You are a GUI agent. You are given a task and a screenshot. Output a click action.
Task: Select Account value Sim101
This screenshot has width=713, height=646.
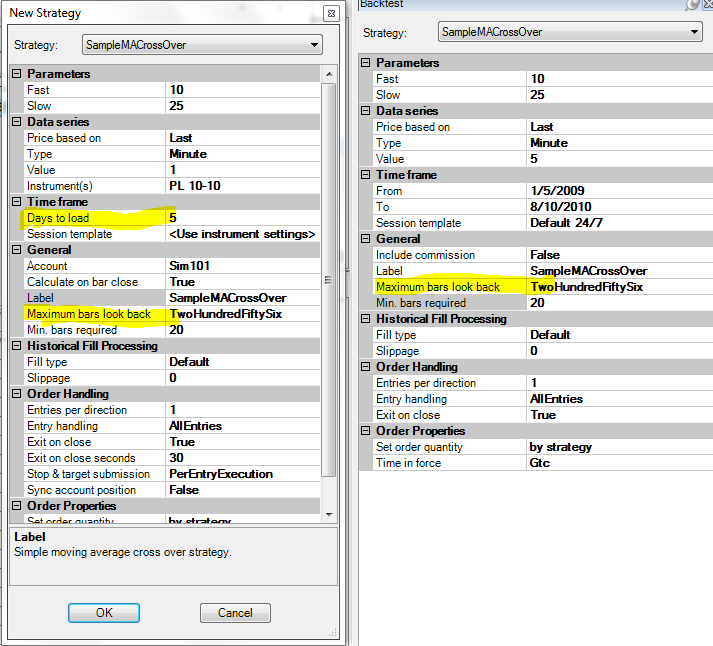(243, 265)
